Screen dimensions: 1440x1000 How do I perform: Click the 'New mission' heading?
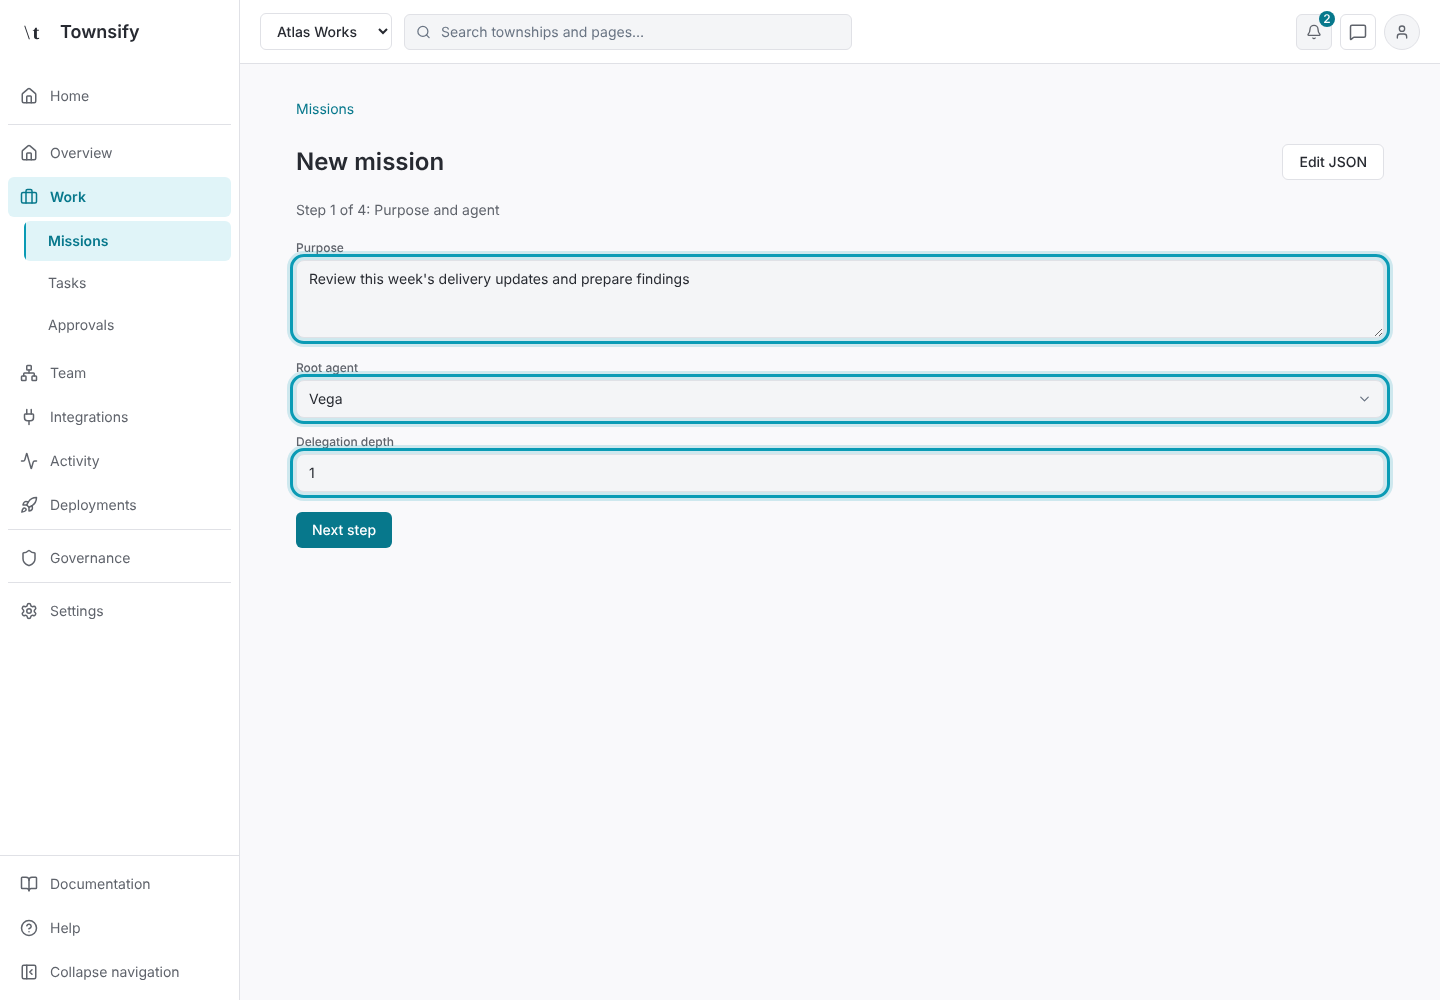point(370,162)
